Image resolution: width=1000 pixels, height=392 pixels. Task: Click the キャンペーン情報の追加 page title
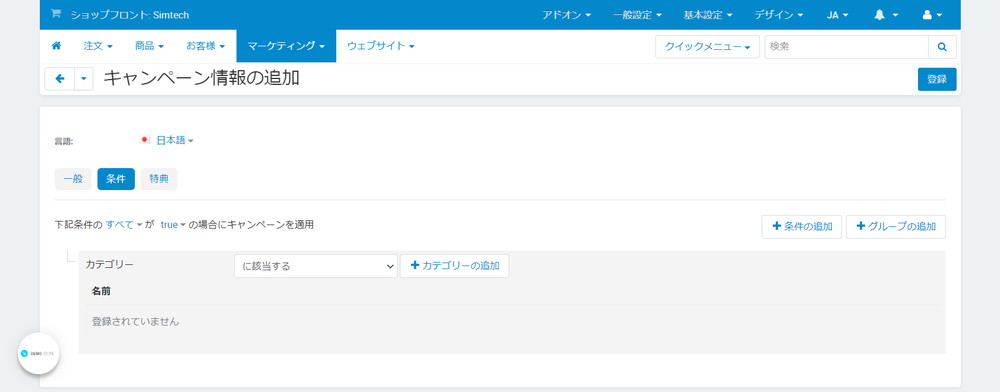202,78
